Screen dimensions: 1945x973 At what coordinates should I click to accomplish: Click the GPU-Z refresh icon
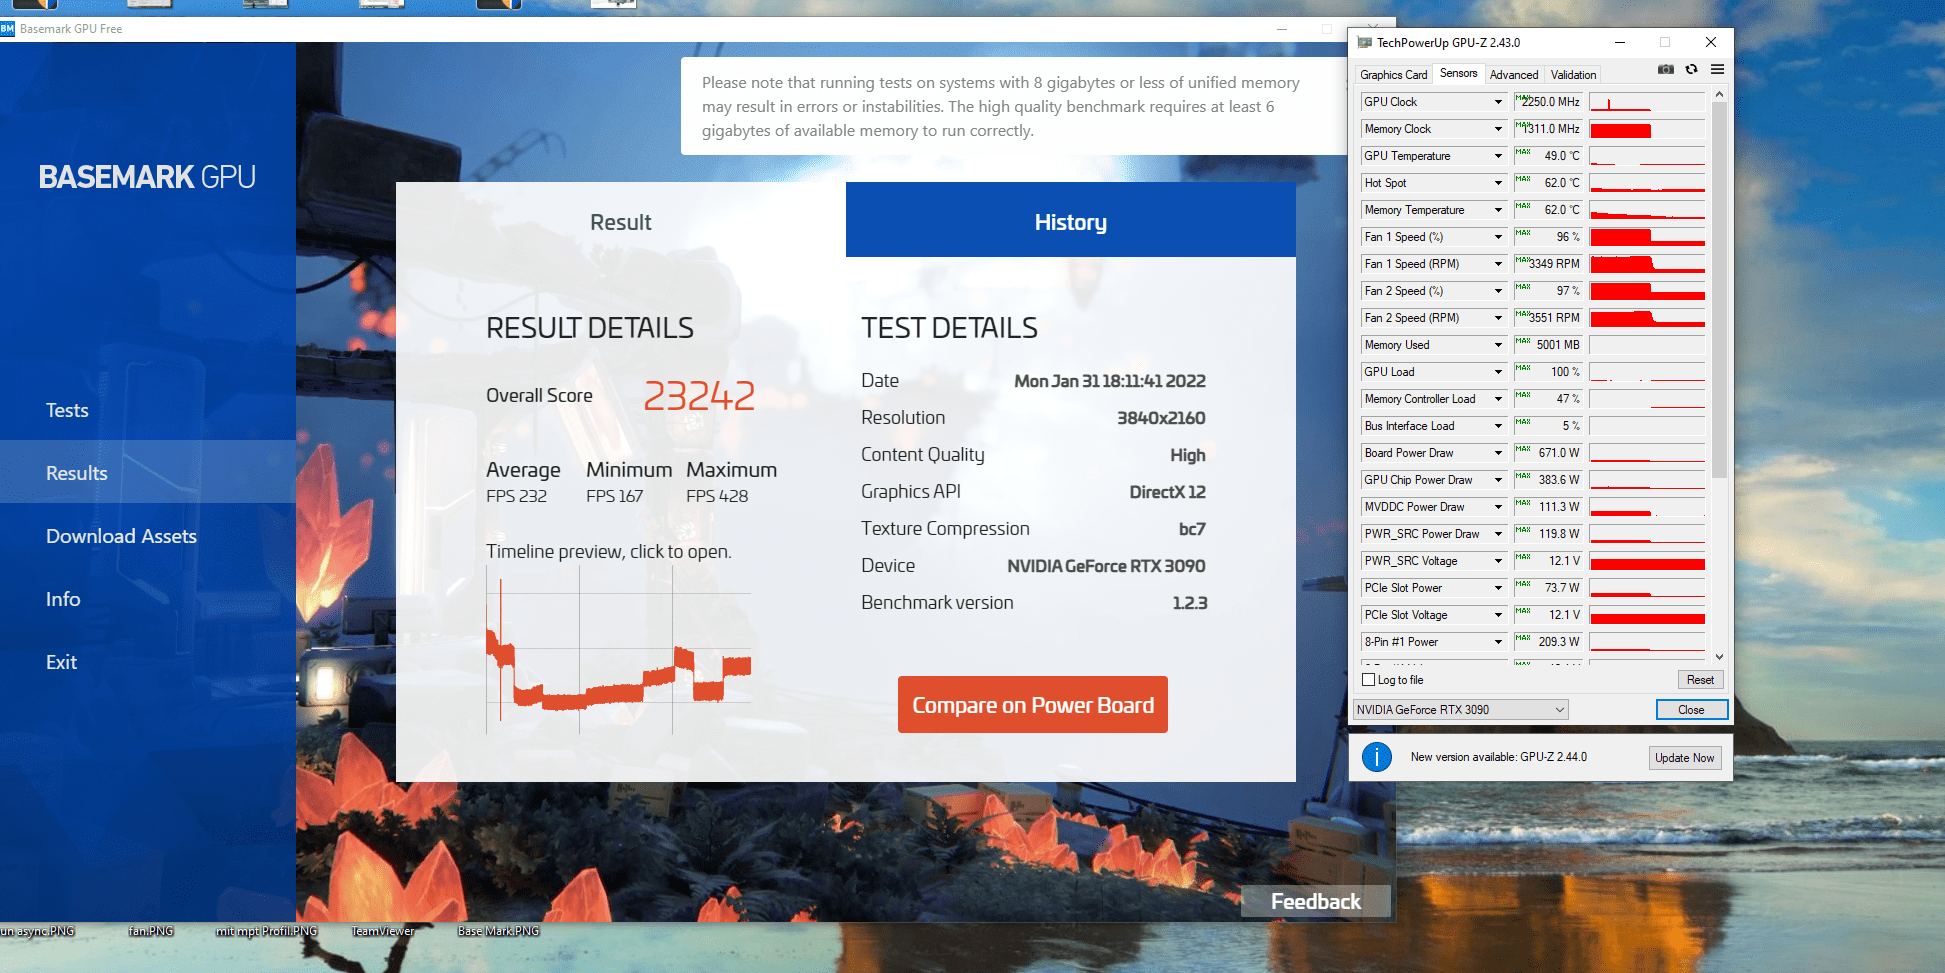click(1691, 69)
